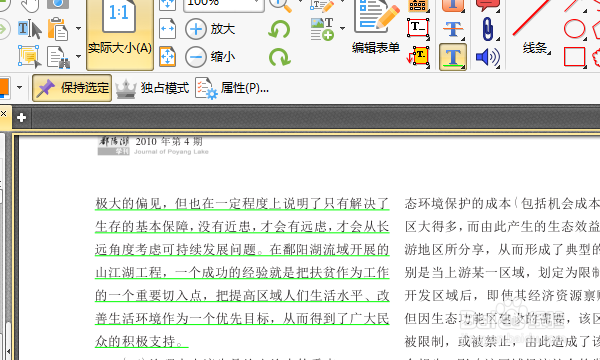Click right column line starting 态环境保护的成本
Screen dimensions: 600x360
[x=502, y=203]
